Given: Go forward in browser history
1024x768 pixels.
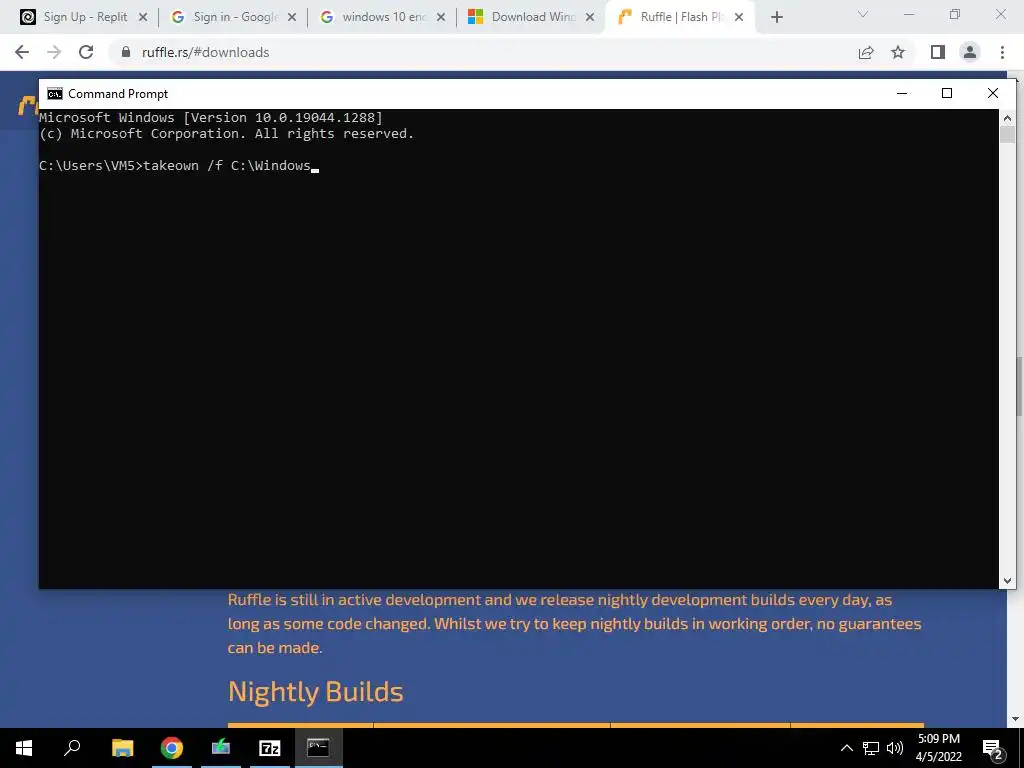Looking at the screenshot, I should coord(54,52).
